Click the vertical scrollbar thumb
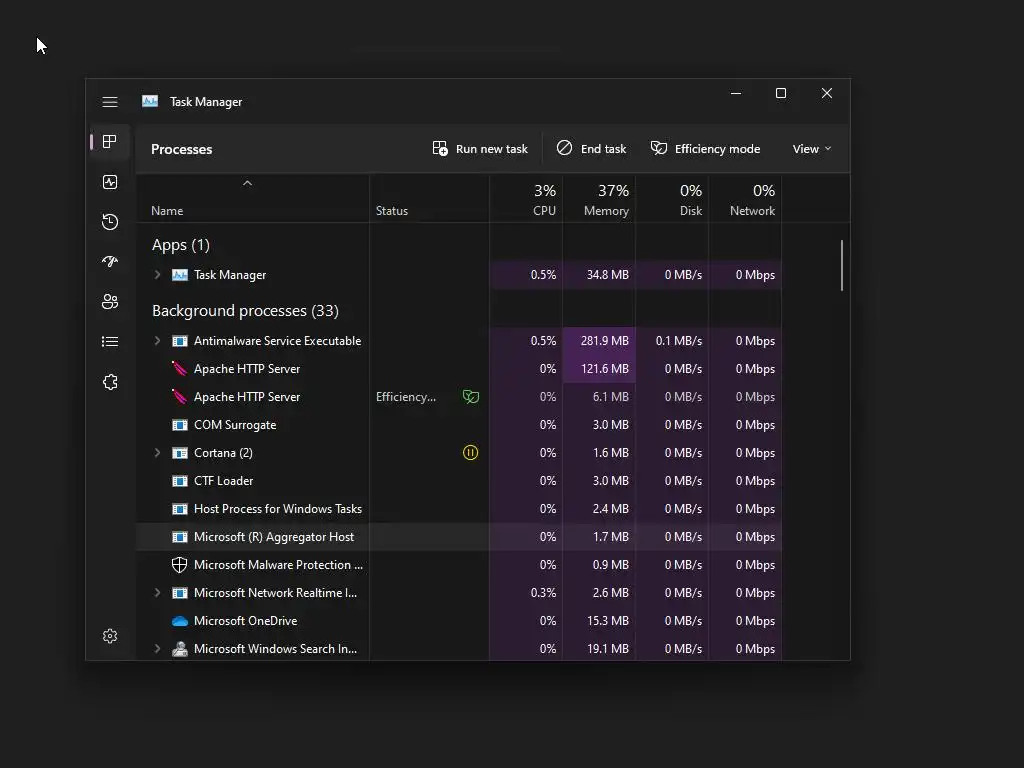This screenshot has width=1024, height=768. pos(842,265)
